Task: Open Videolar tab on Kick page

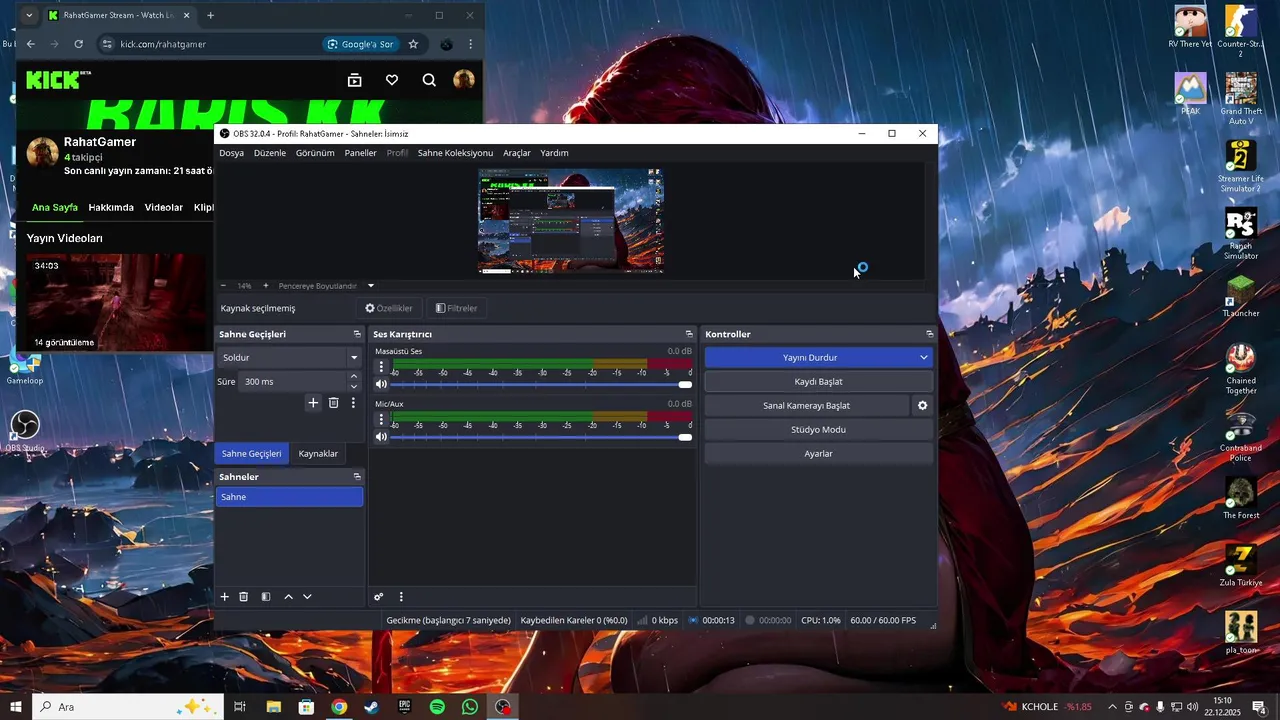Action: tap(164, 208)
